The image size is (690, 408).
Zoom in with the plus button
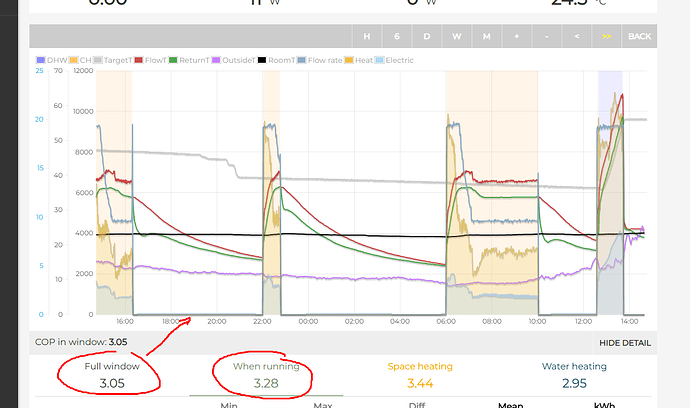point(517,36)
